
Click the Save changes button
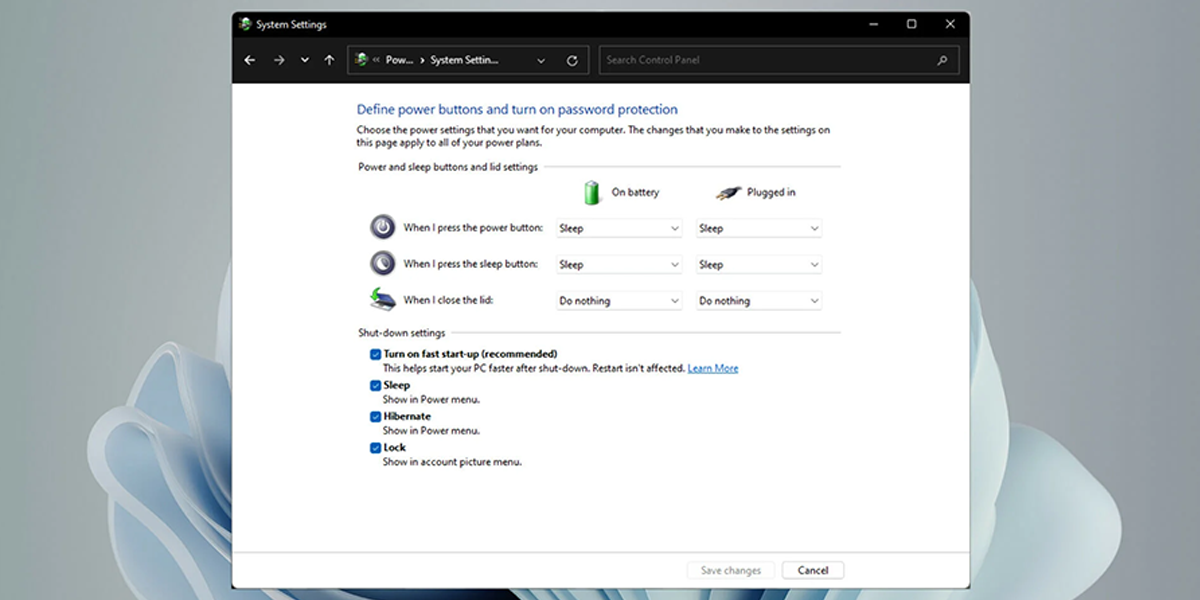pyautogui.click(x=730, y=570)
